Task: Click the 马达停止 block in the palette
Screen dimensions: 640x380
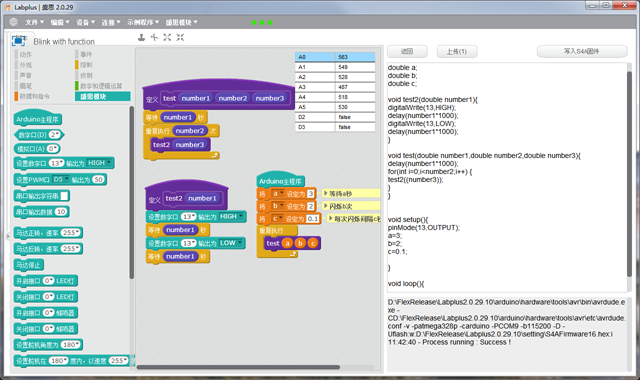Action: tap(28, 265)
